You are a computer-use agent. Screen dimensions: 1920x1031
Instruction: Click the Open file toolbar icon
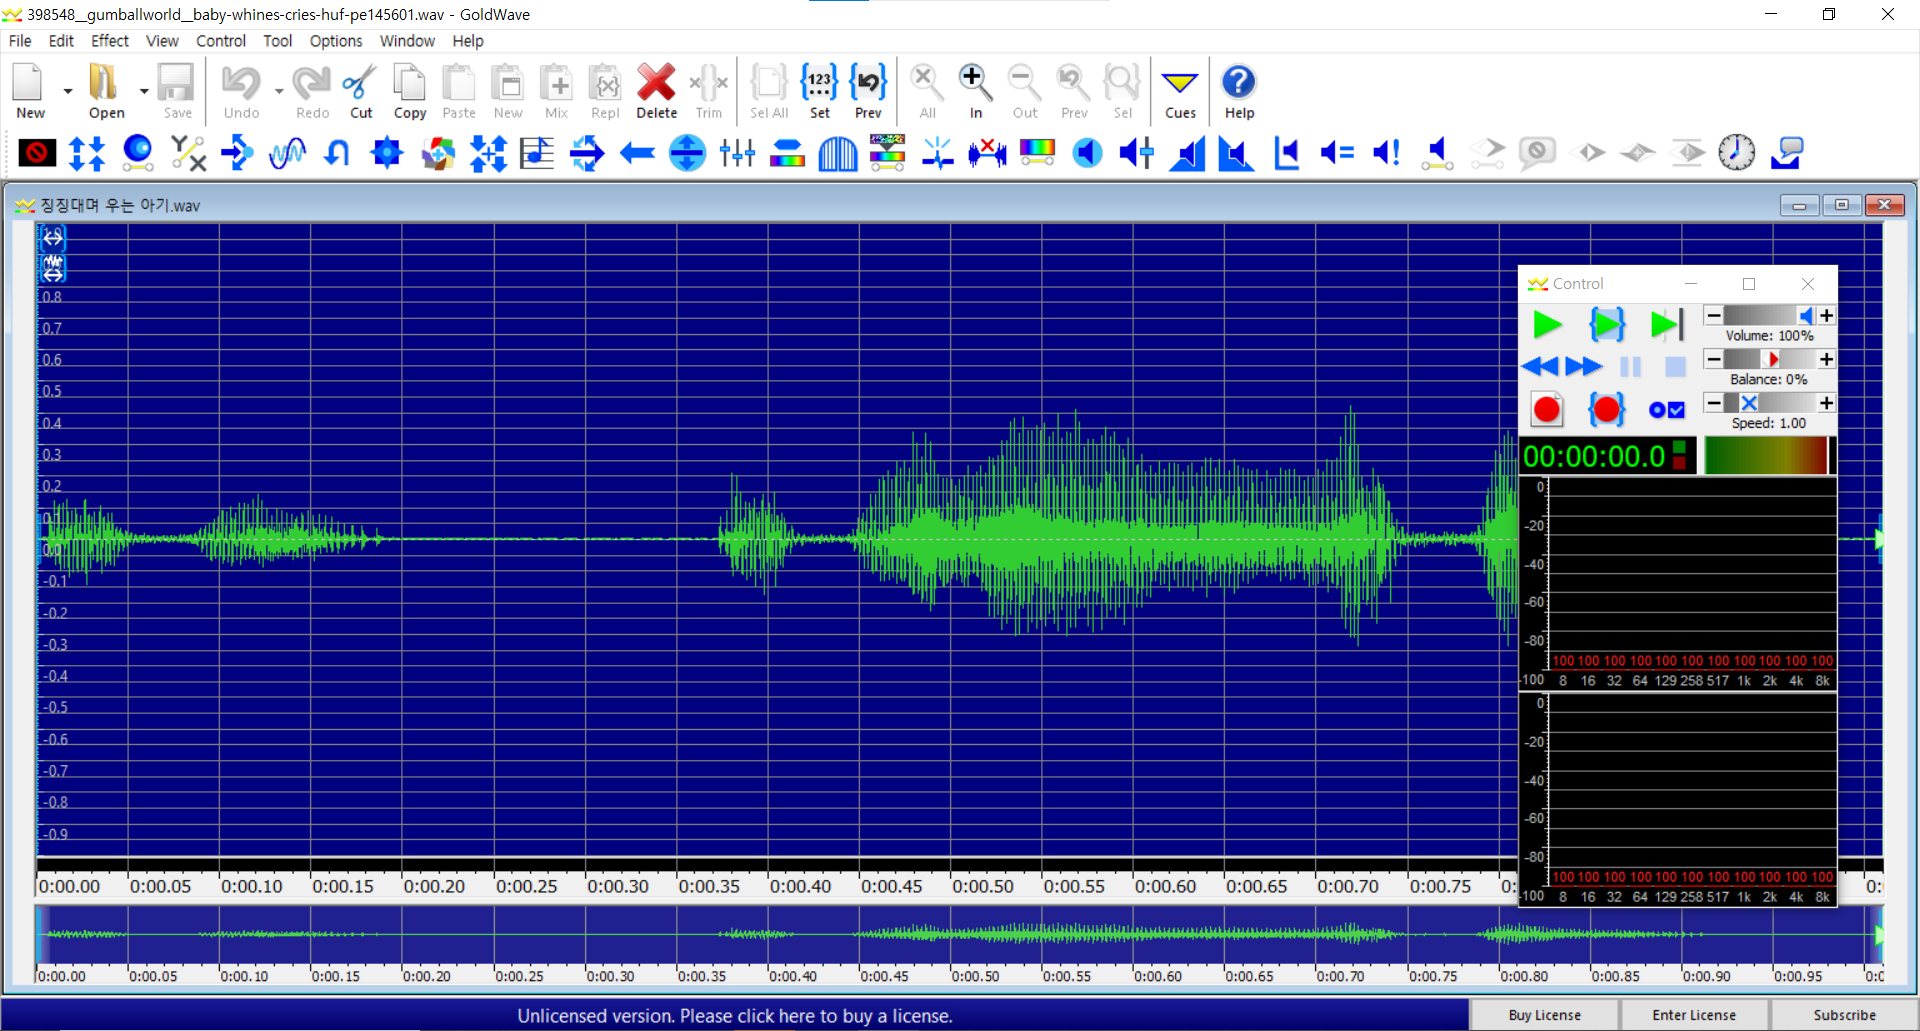point(106,91)
